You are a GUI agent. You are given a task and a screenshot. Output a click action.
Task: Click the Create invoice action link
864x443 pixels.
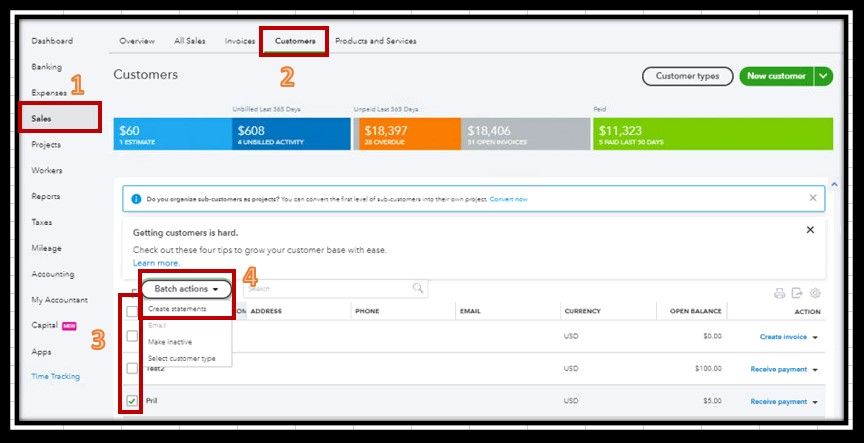(783, 337)
